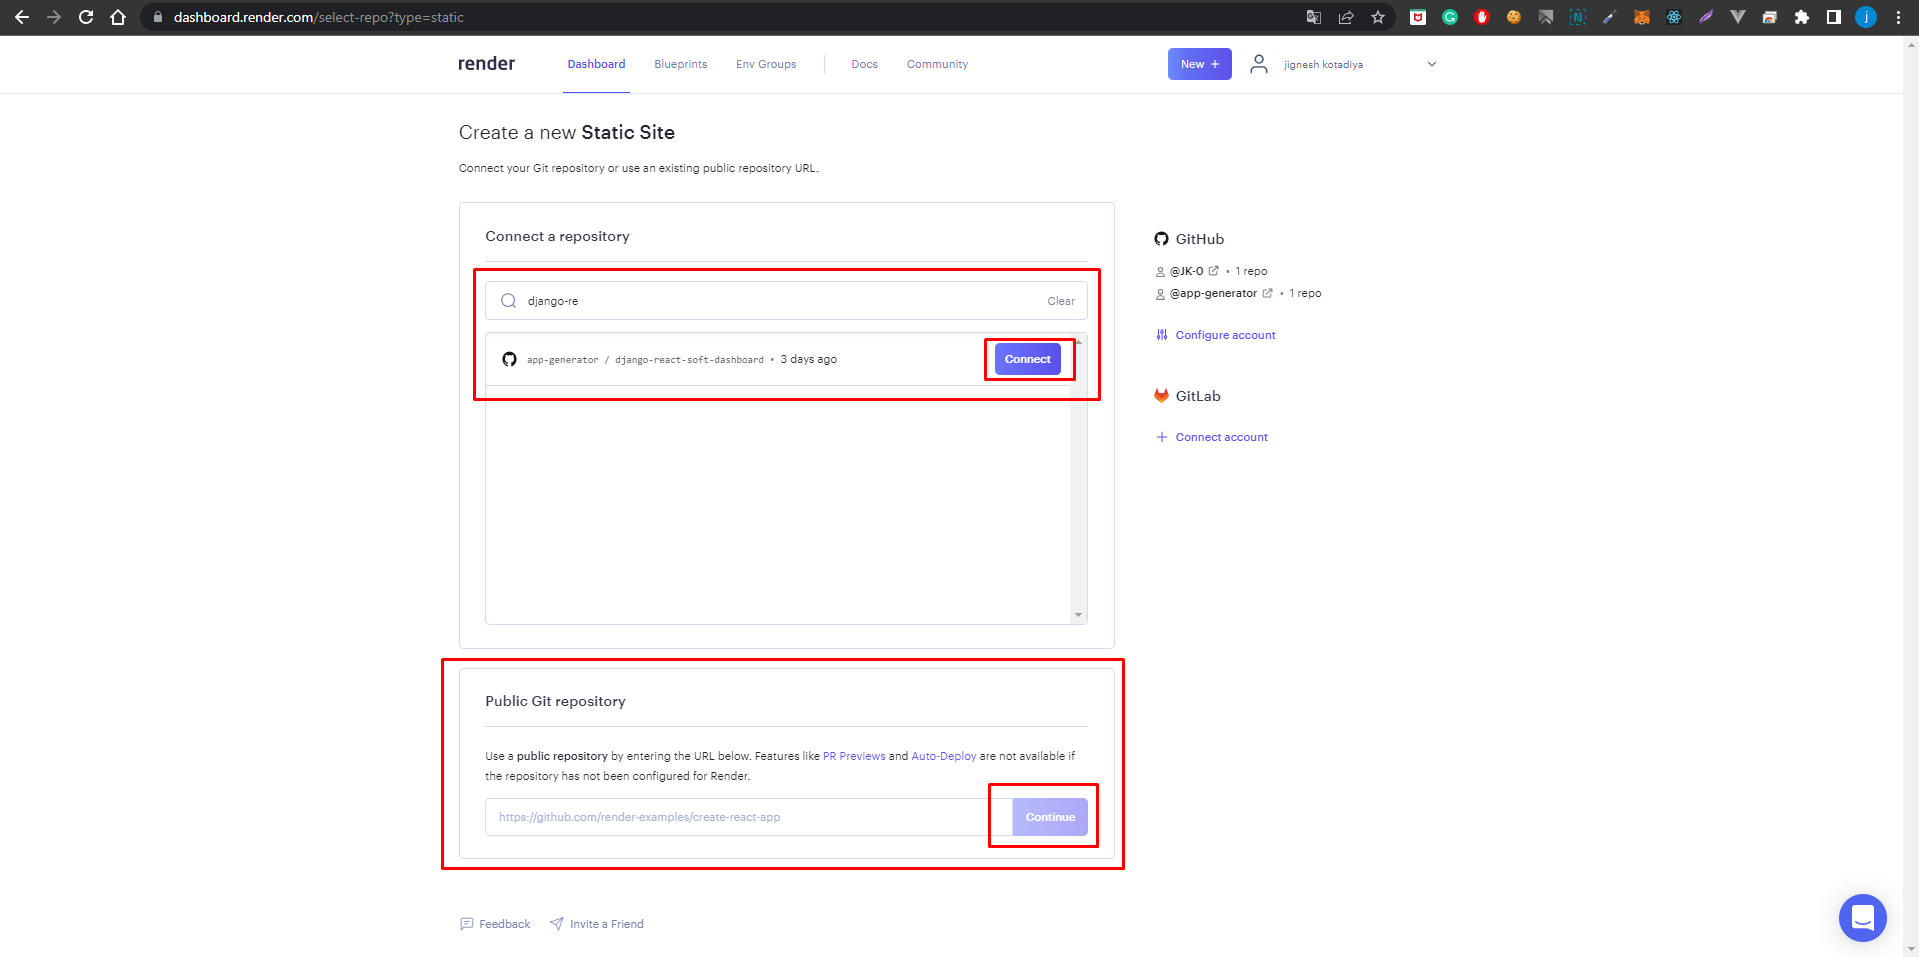Switch to the Blueprints tab

[680, 63]
